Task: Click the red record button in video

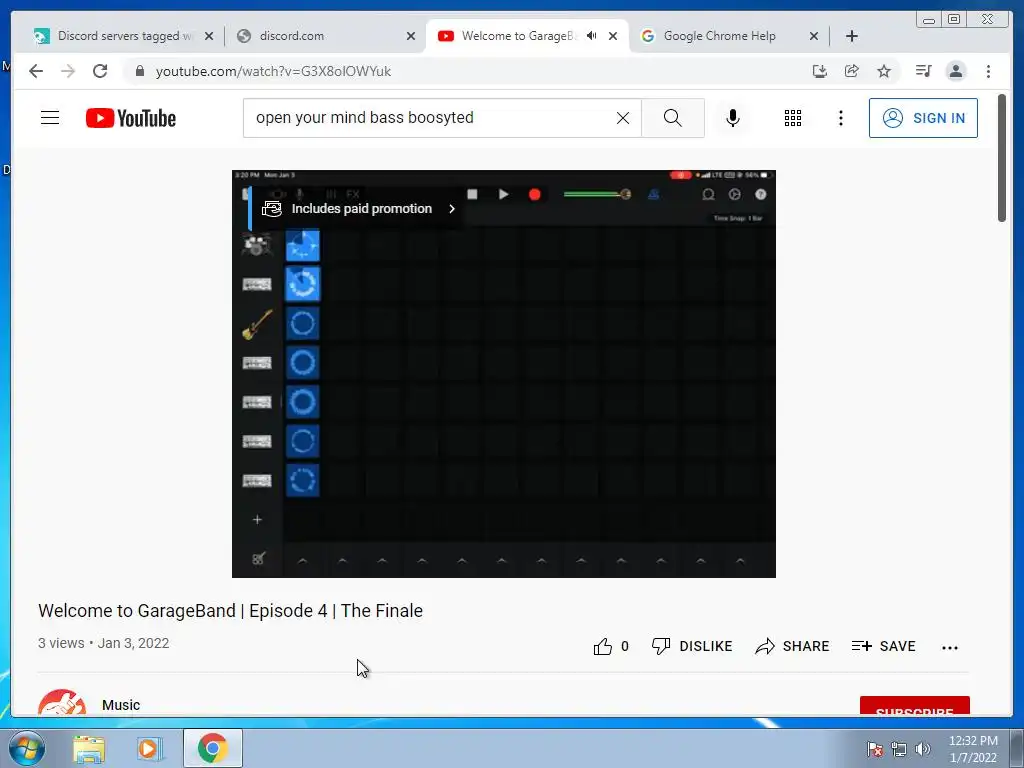Action: (534, 194)
